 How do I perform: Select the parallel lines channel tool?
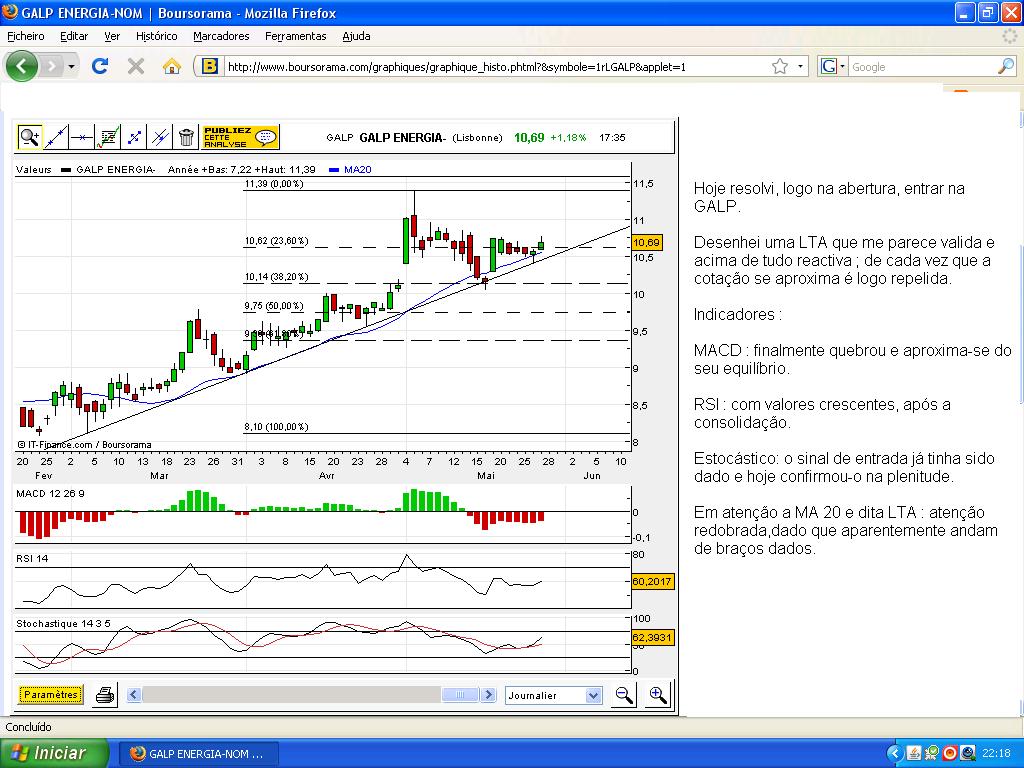pos(160,137)
